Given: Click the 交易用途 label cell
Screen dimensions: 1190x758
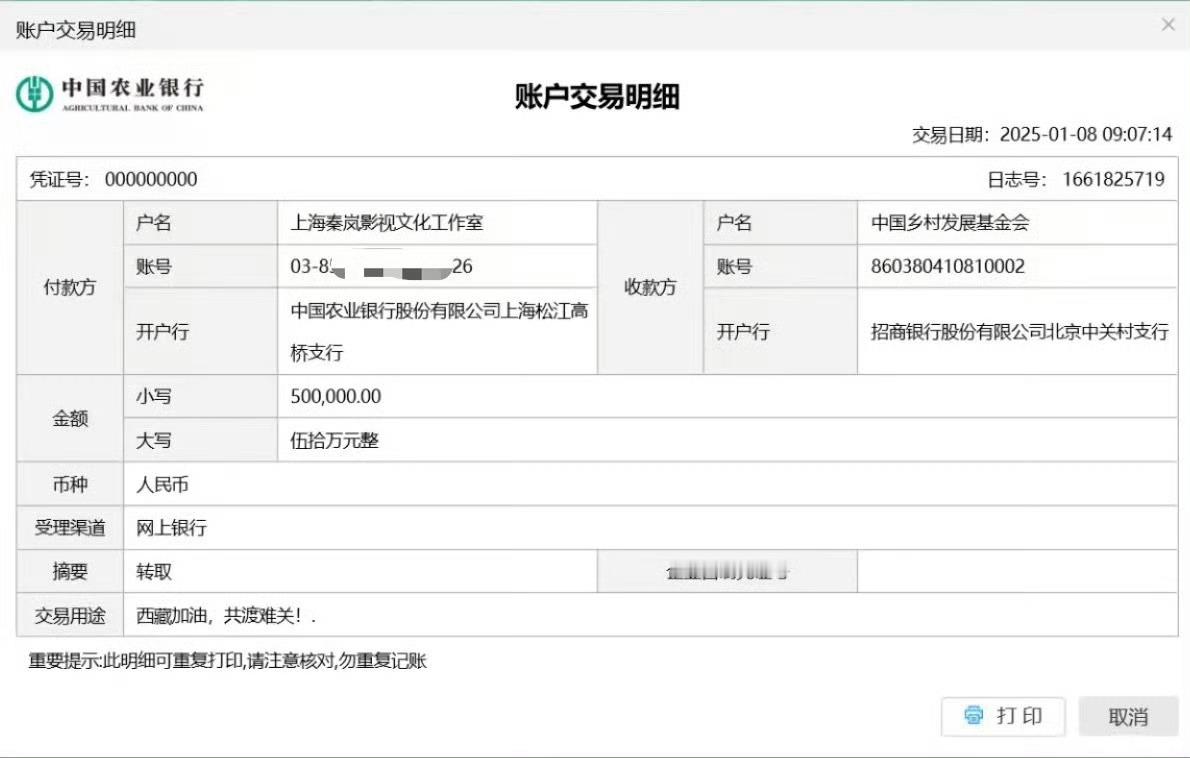Looking at the screenshot, I should pyautogui.click(x=70, y=615).
